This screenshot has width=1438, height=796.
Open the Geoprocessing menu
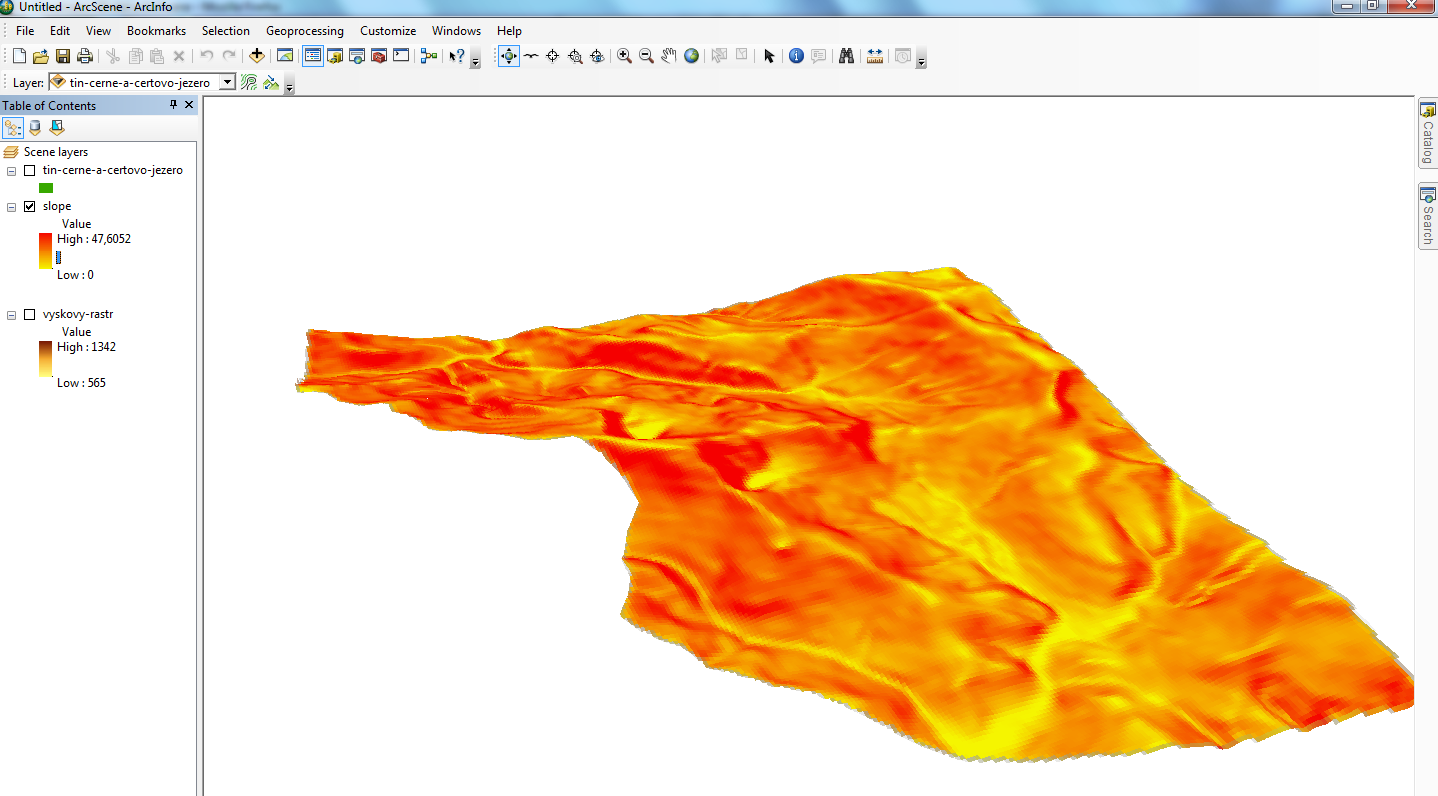pyautogui.click(x=305, y=31)
